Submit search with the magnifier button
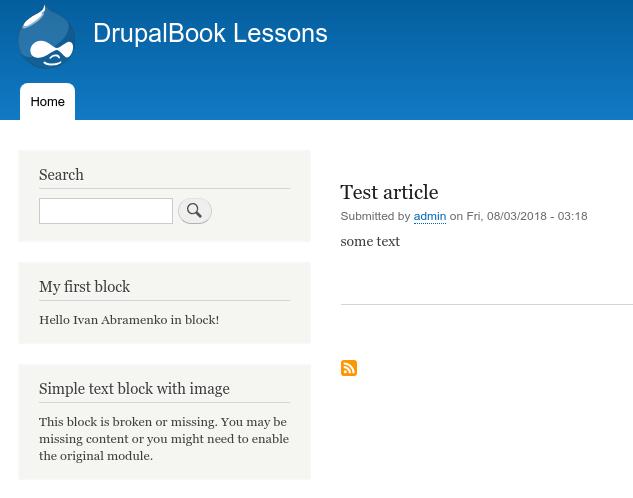This screenshot has height=498, width=633. coord(195,211)
